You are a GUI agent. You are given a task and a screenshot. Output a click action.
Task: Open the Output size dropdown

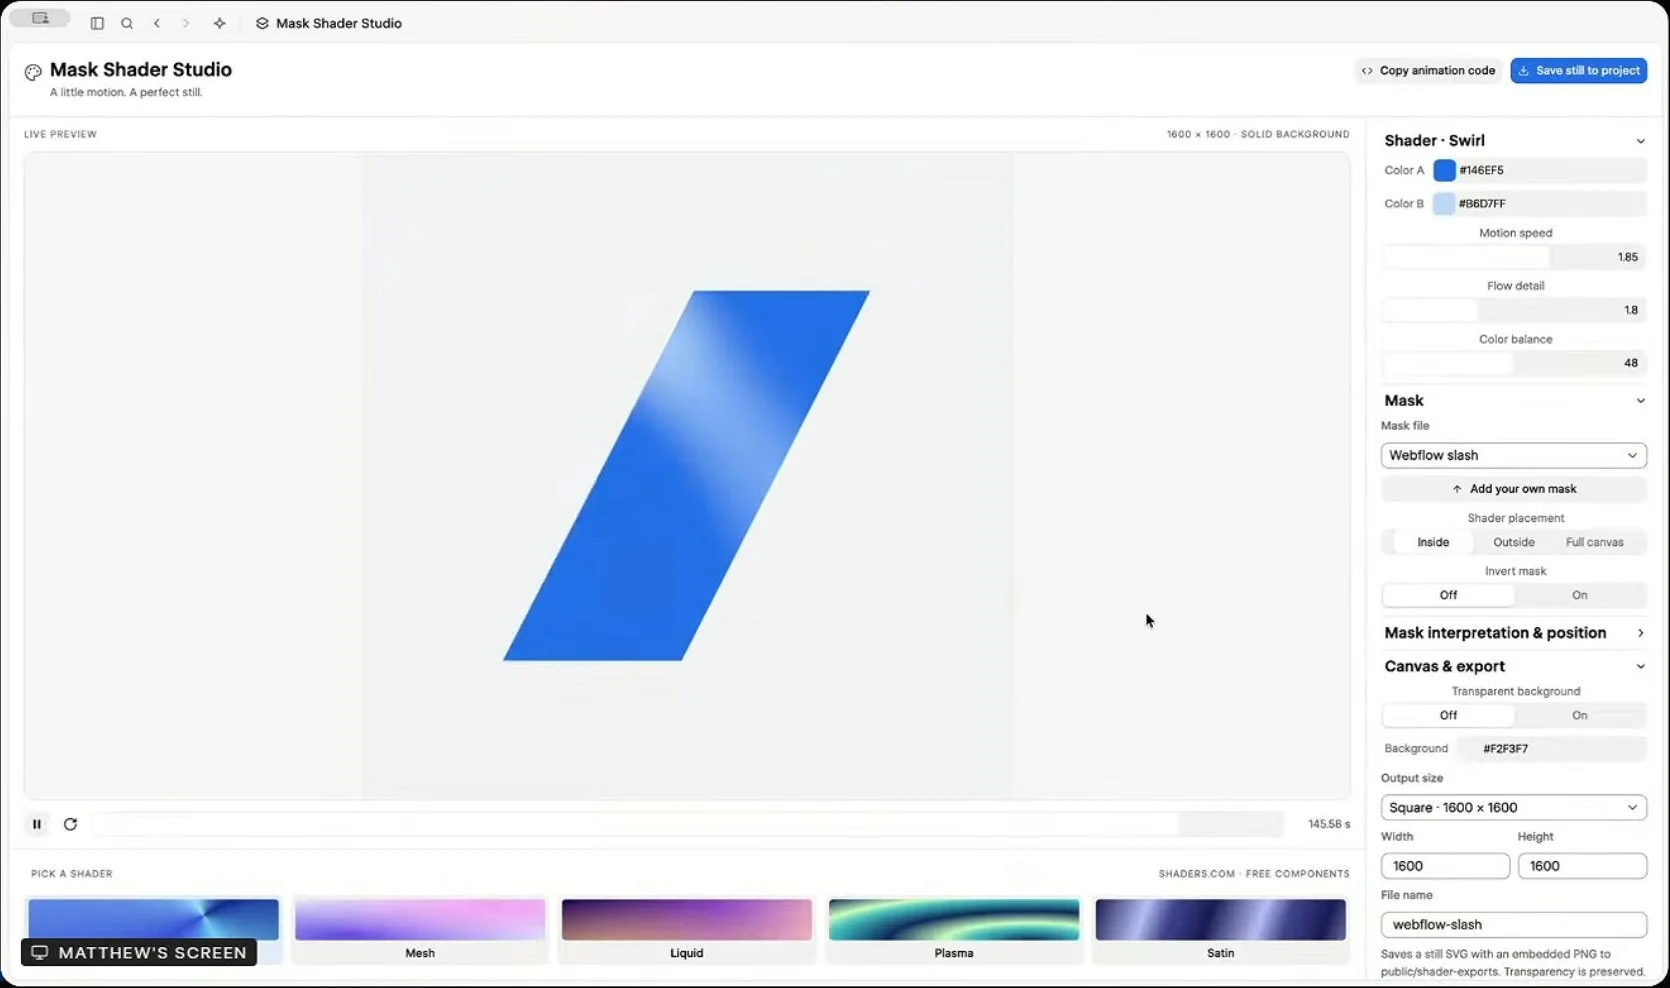click(x=1513, y=807)
